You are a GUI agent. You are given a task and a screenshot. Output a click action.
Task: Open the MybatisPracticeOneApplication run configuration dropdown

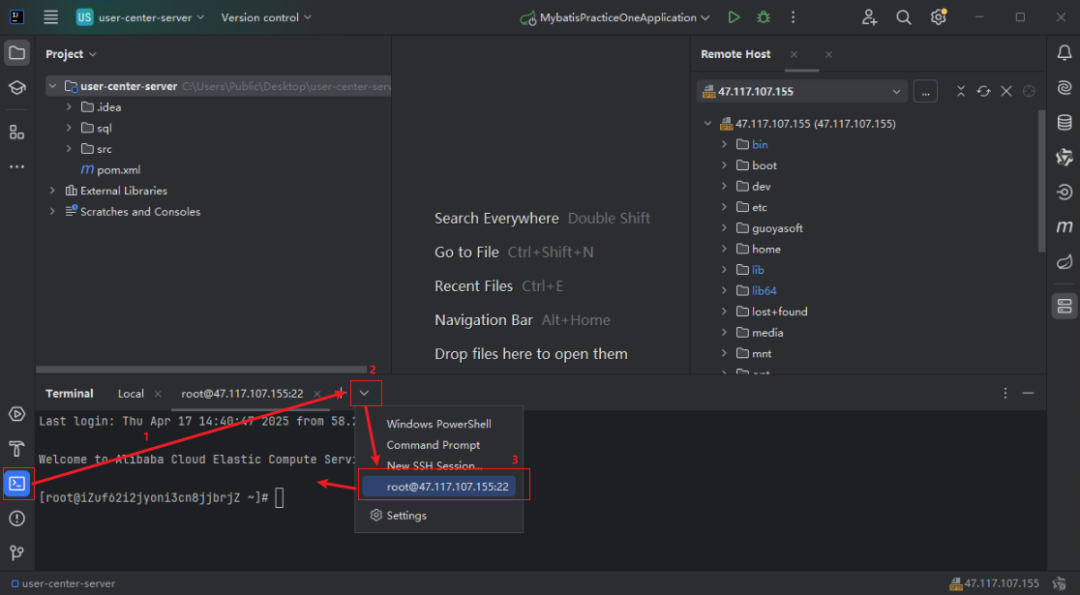coord(615,17)
